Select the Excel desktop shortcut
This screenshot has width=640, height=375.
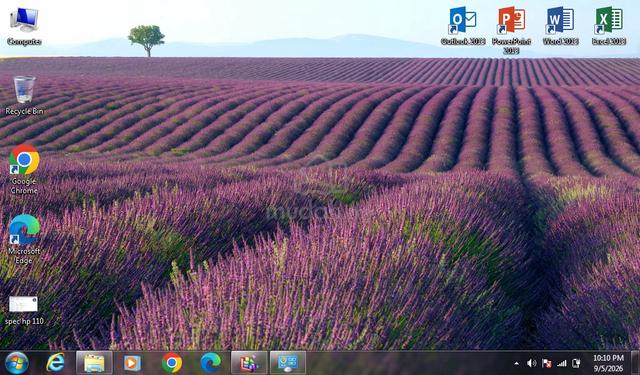point(609,25)
